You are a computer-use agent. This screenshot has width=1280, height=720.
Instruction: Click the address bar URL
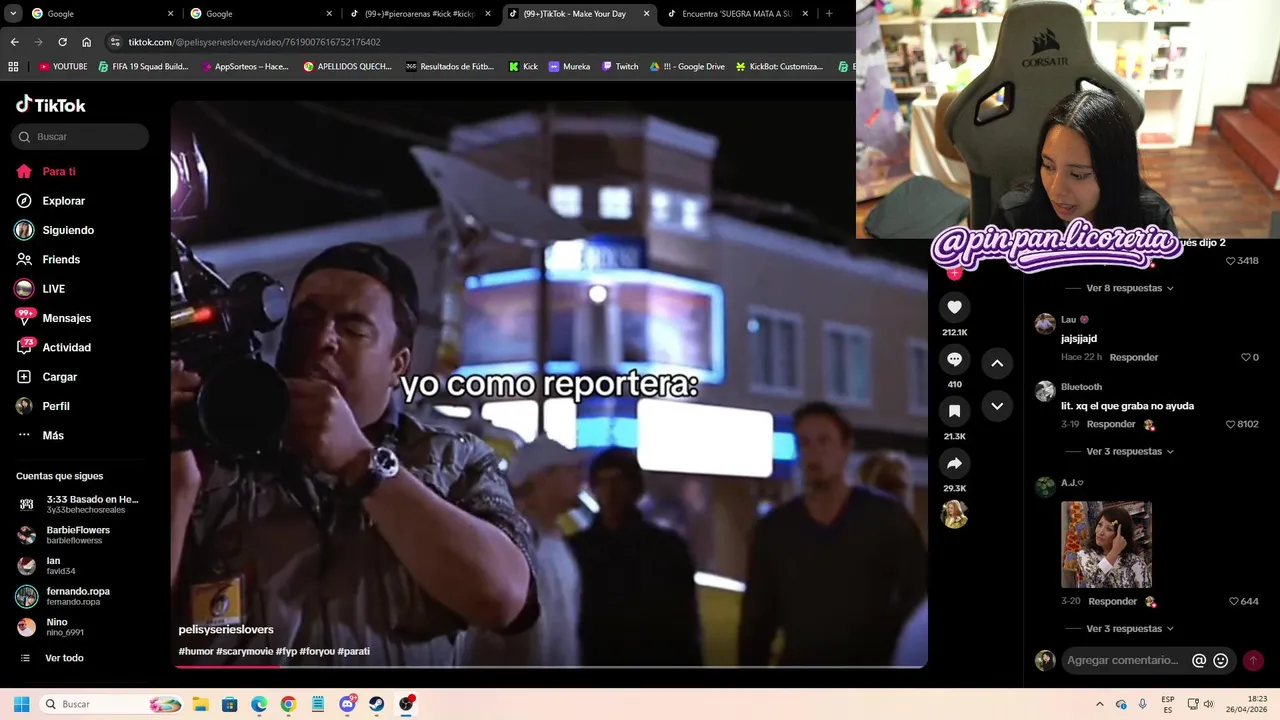(x=254, y=42)
